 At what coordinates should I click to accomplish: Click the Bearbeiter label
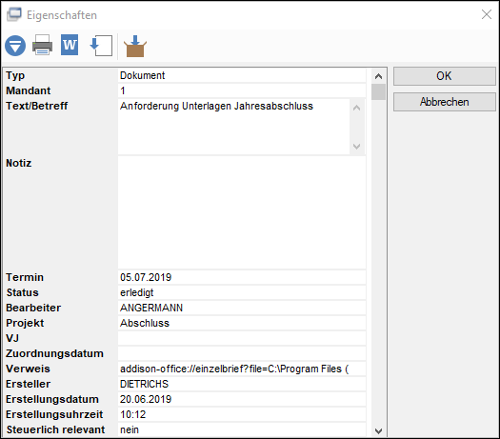point(33,308)
